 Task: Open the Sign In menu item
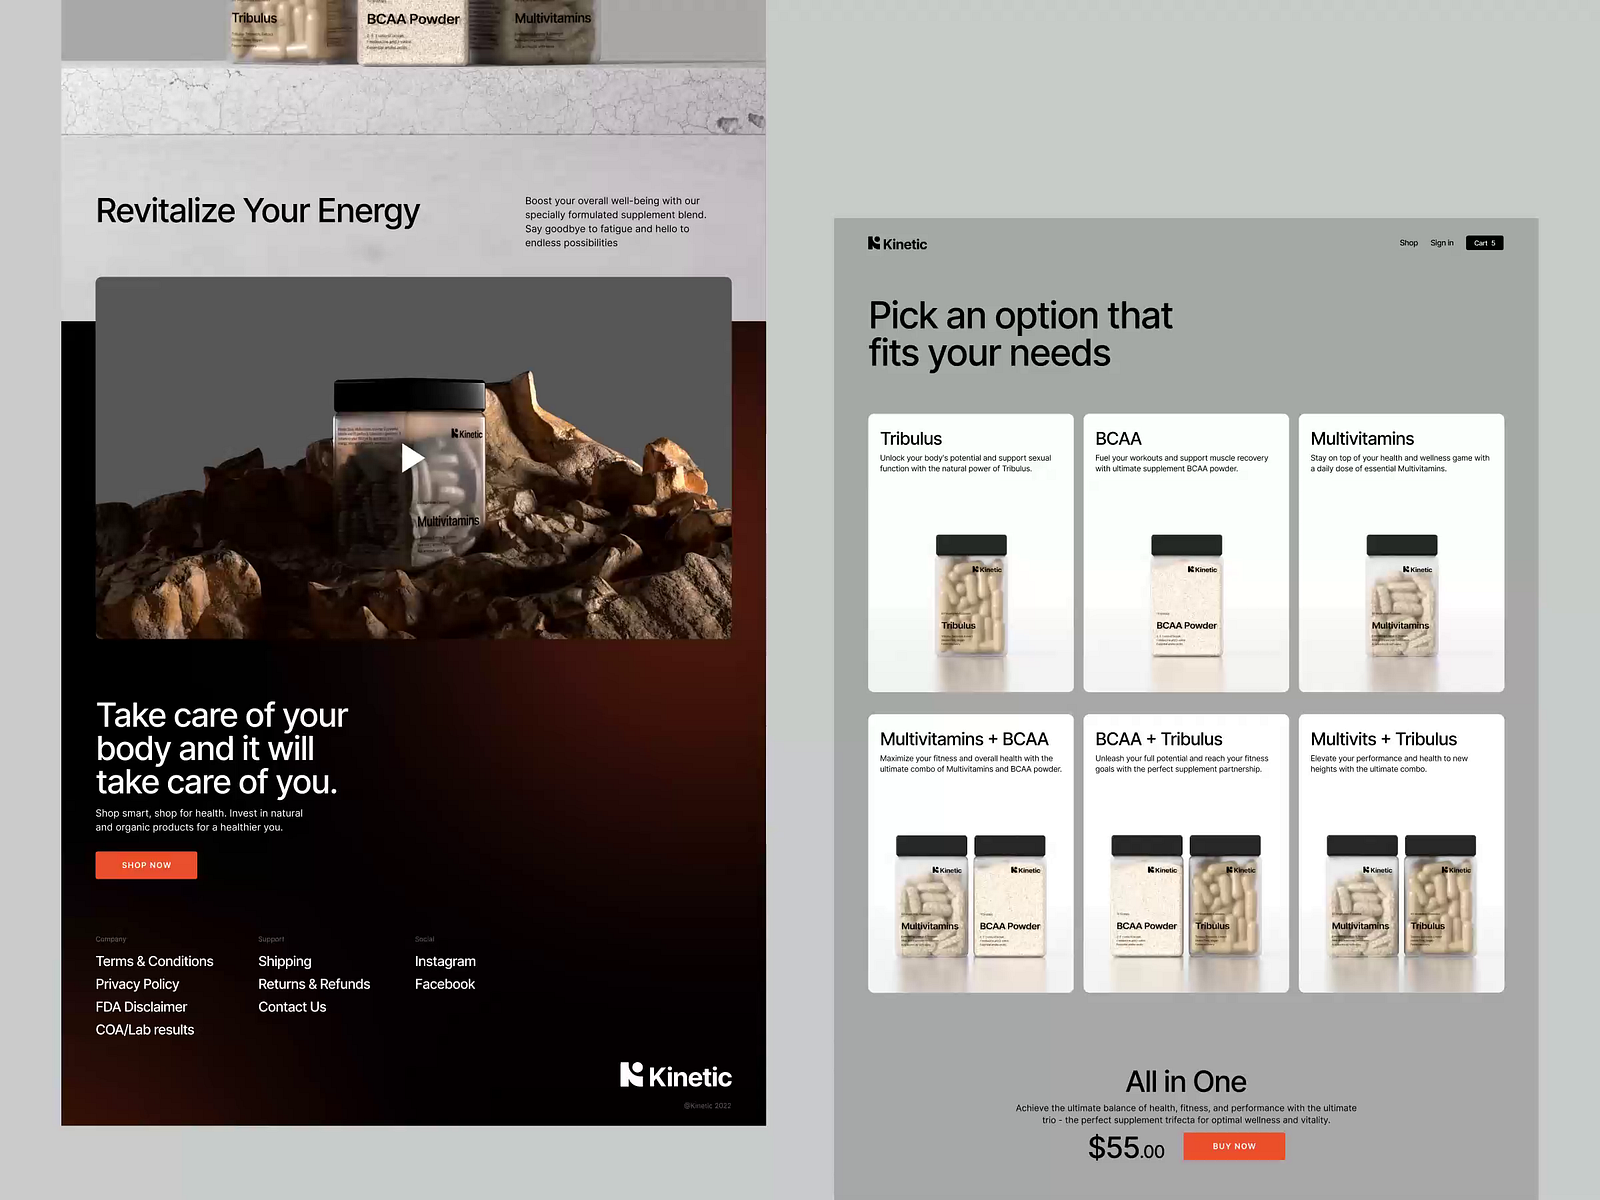pos(1441,243)
